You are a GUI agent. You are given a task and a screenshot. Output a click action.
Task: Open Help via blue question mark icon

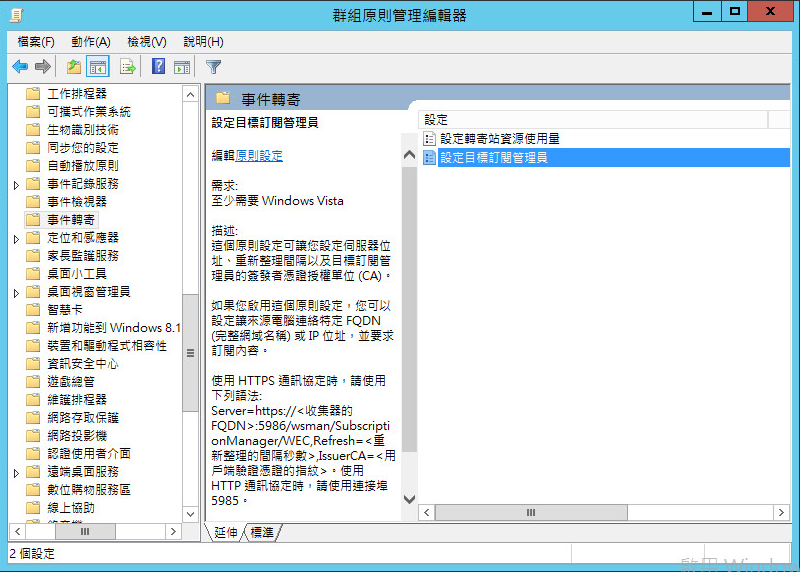click(159, 66)
